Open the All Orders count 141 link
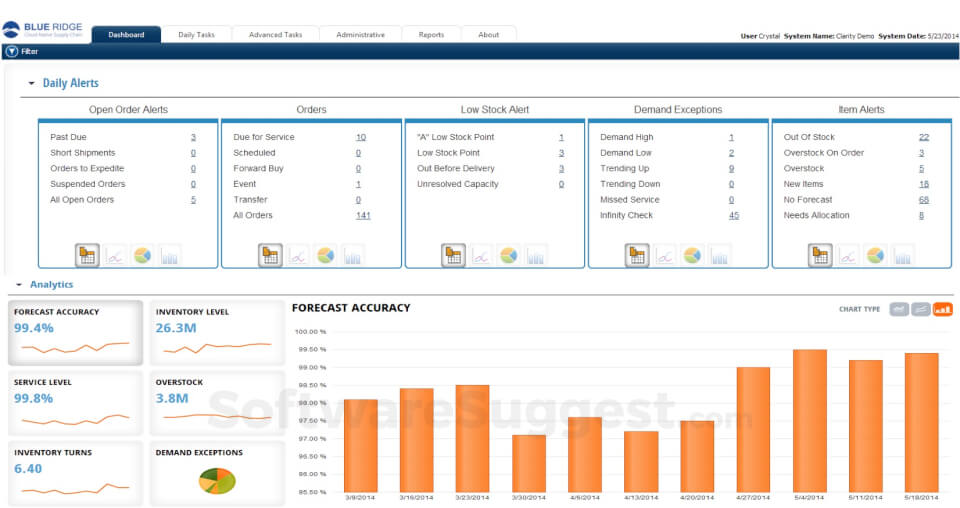Image resolution: width=960 pixels, height=508 pixels. coord(363,215)
